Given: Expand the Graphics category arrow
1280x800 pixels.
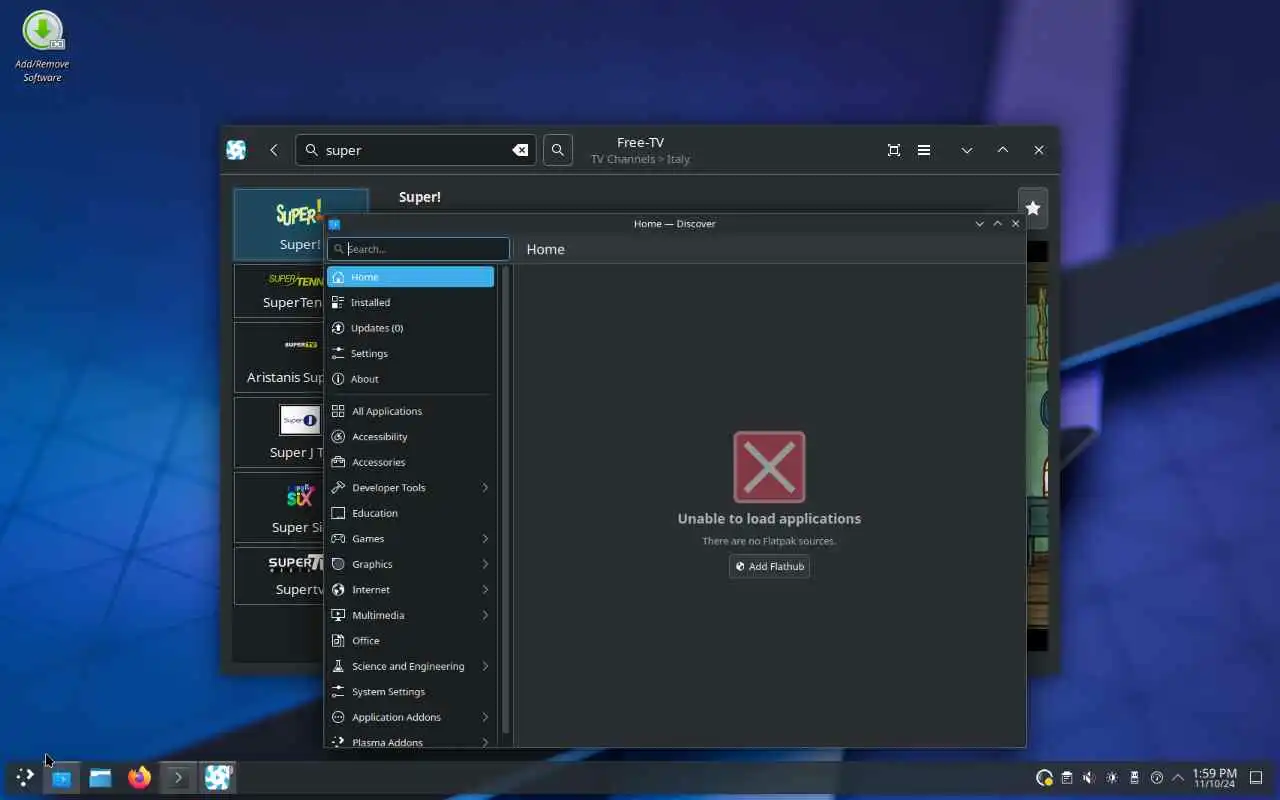Looking at the screenshot, I should click(485, 564).
